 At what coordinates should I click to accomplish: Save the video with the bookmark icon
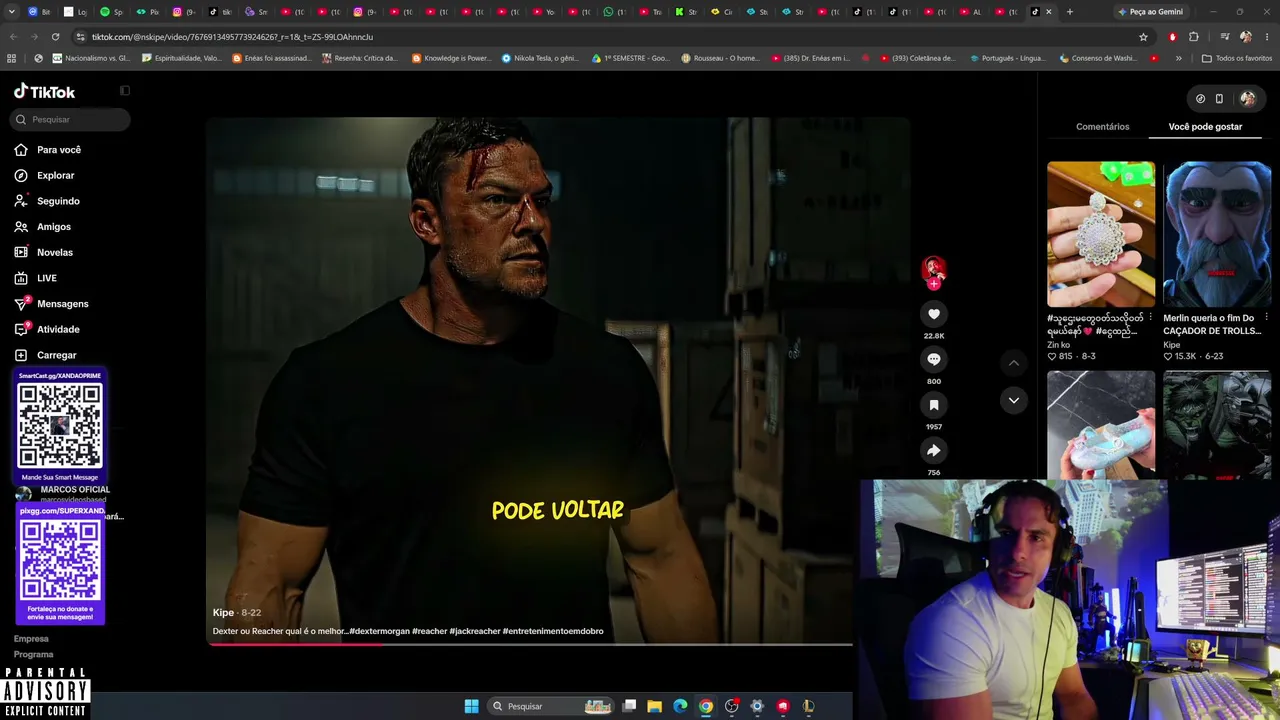pyautogui.click(x=934, y=405)
